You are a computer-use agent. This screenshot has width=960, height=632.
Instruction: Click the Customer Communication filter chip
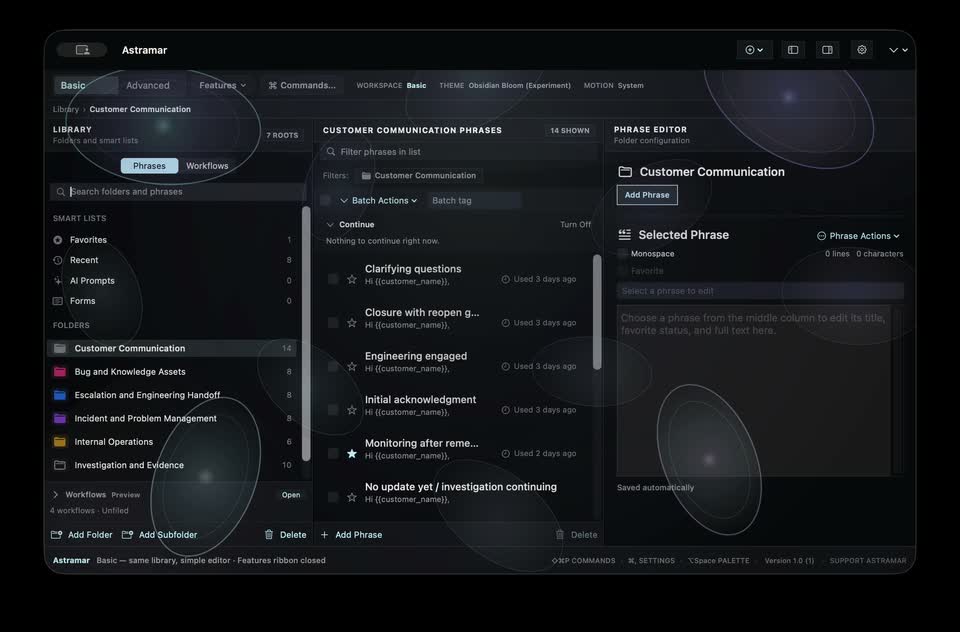(x=419, y=176)
